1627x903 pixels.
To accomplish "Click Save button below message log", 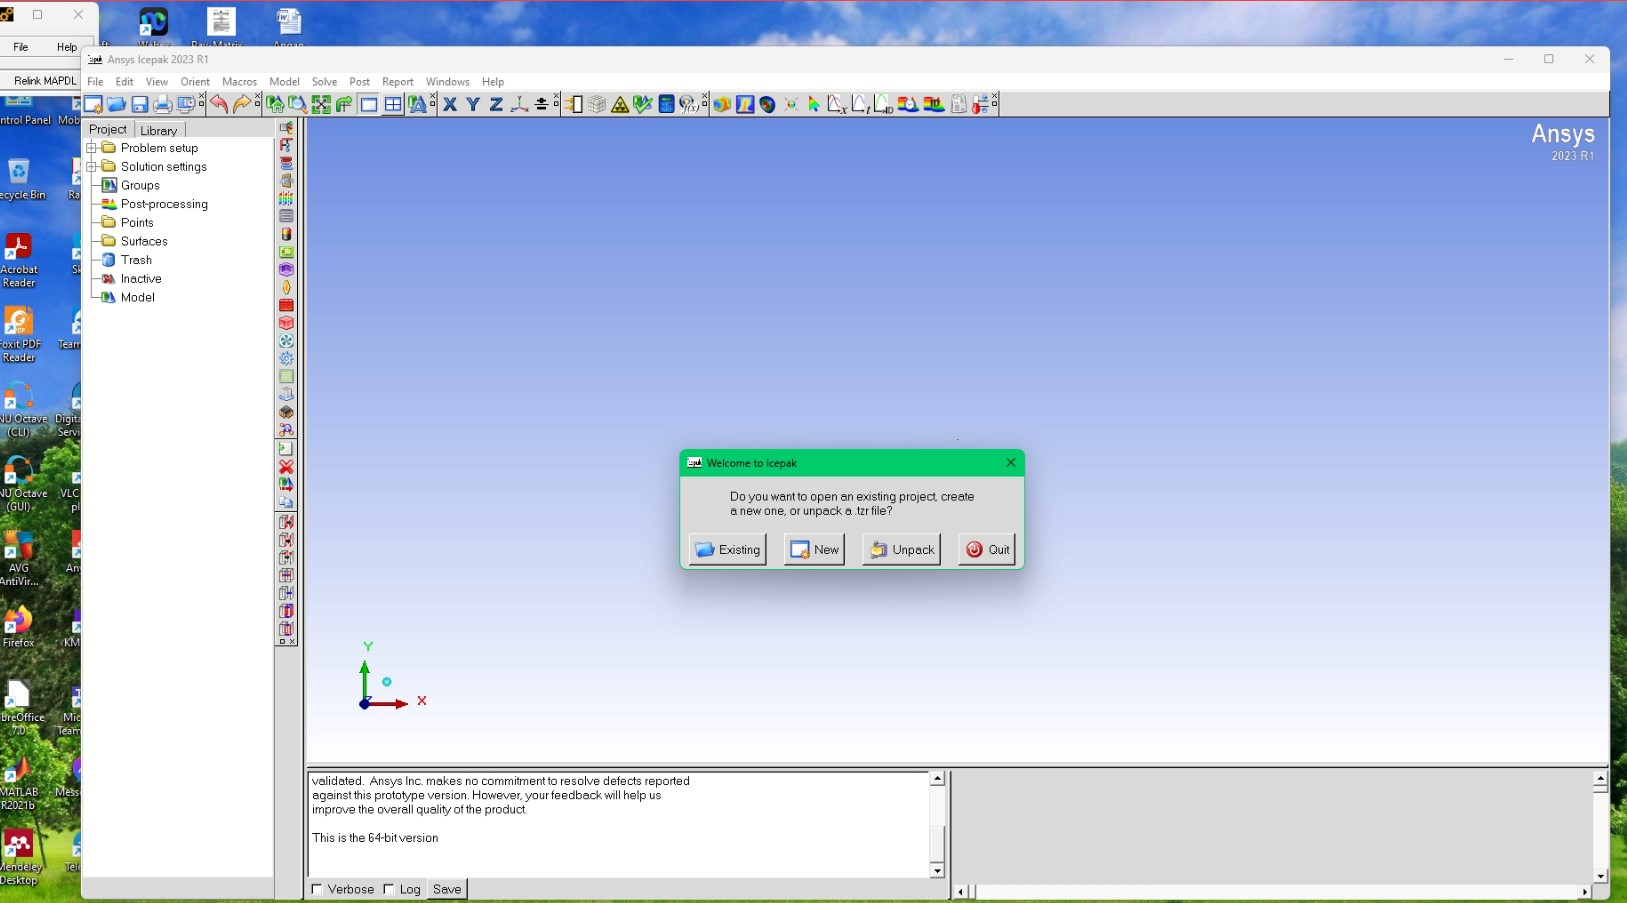I will click(x=447, y=889).
